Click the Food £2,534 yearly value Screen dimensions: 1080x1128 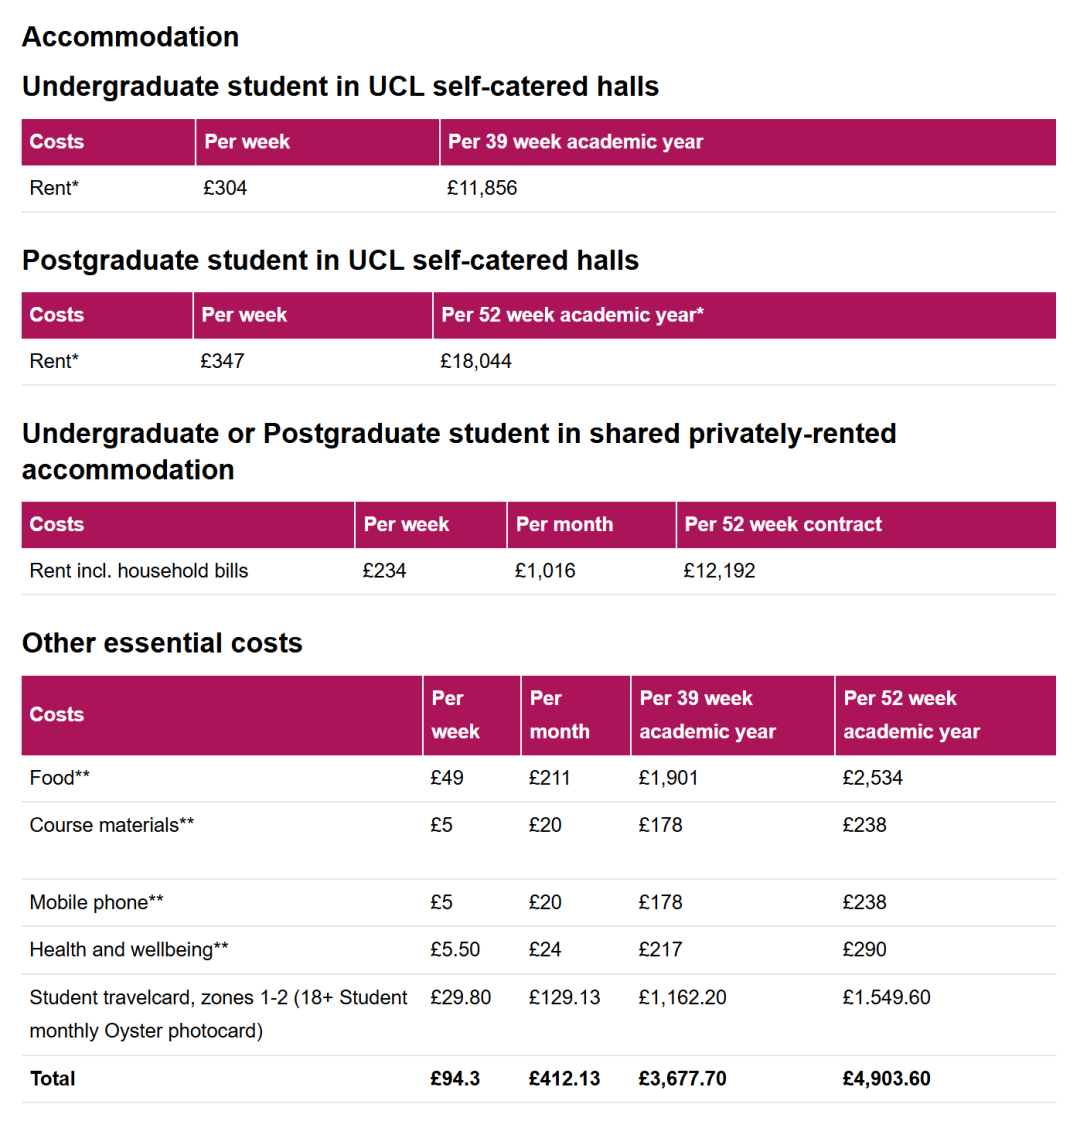pyautogui.click(x=873, y=778)
